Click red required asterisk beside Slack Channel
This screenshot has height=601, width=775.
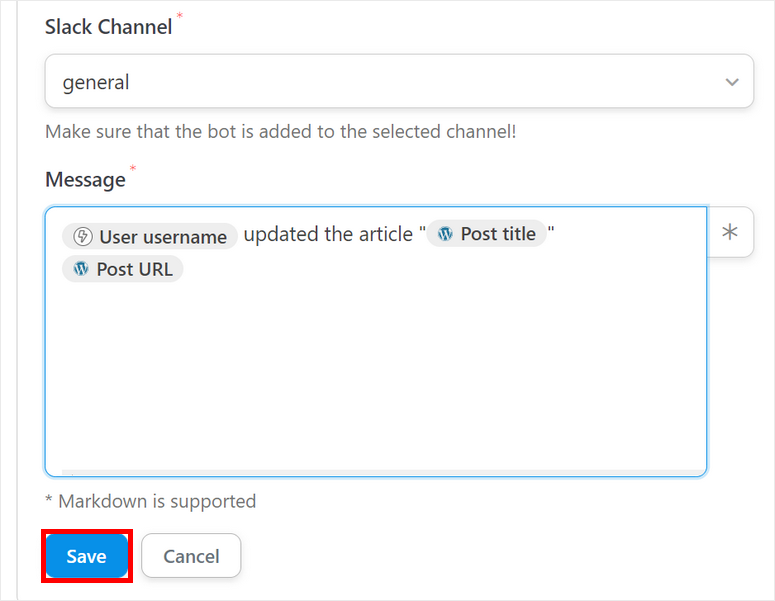(180, 16)
